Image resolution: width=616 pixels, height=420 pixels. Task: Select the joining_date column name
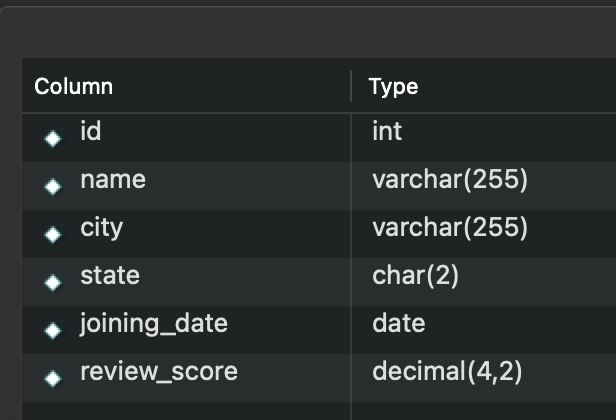coord(154,323)
